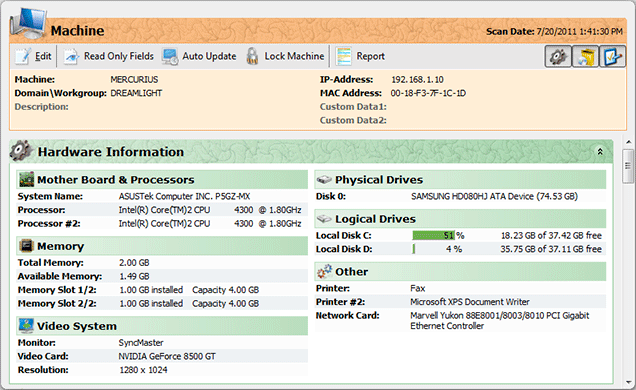636x390 pixels.
Task: Click the scrollbar down arrow
Action: 628,382
